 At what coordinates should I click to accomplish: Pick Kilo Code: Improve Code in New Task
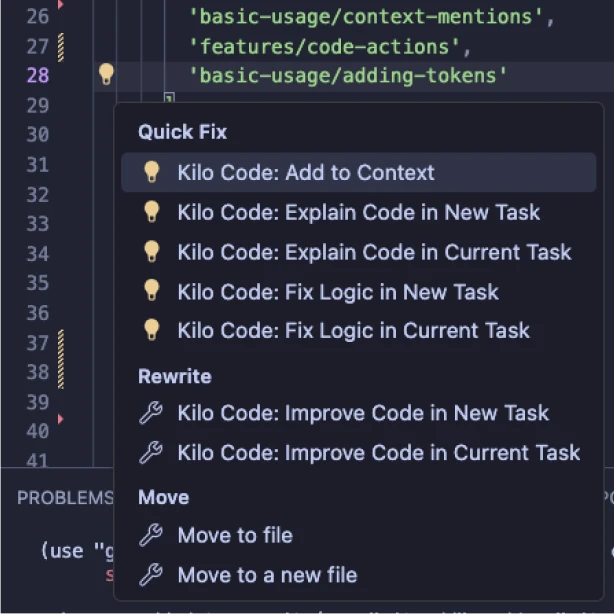[358, 413]
